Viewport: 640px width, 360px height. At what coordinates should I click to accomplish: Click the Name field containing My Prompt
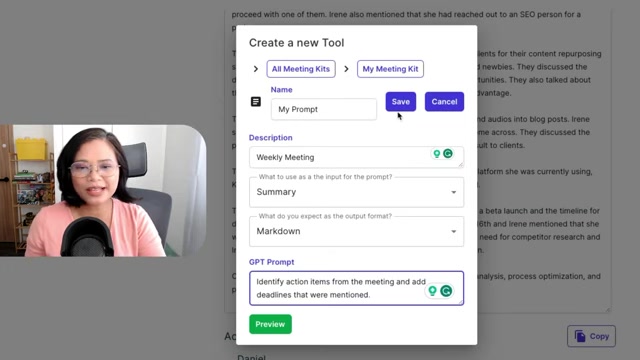click(324, 109)
